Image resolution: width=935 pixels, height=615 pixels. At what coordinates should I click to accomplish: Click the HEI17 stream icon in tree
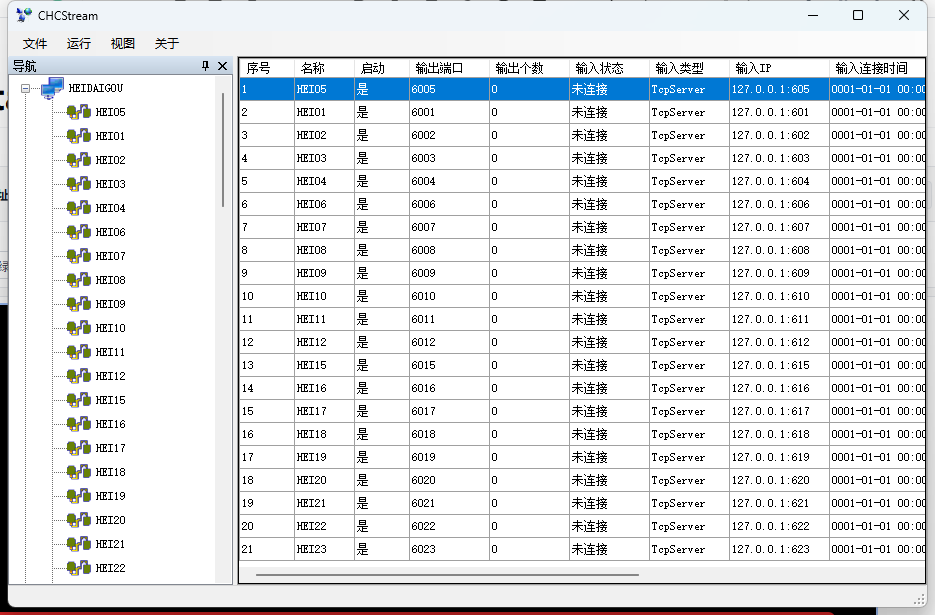[x=79, y=448]
